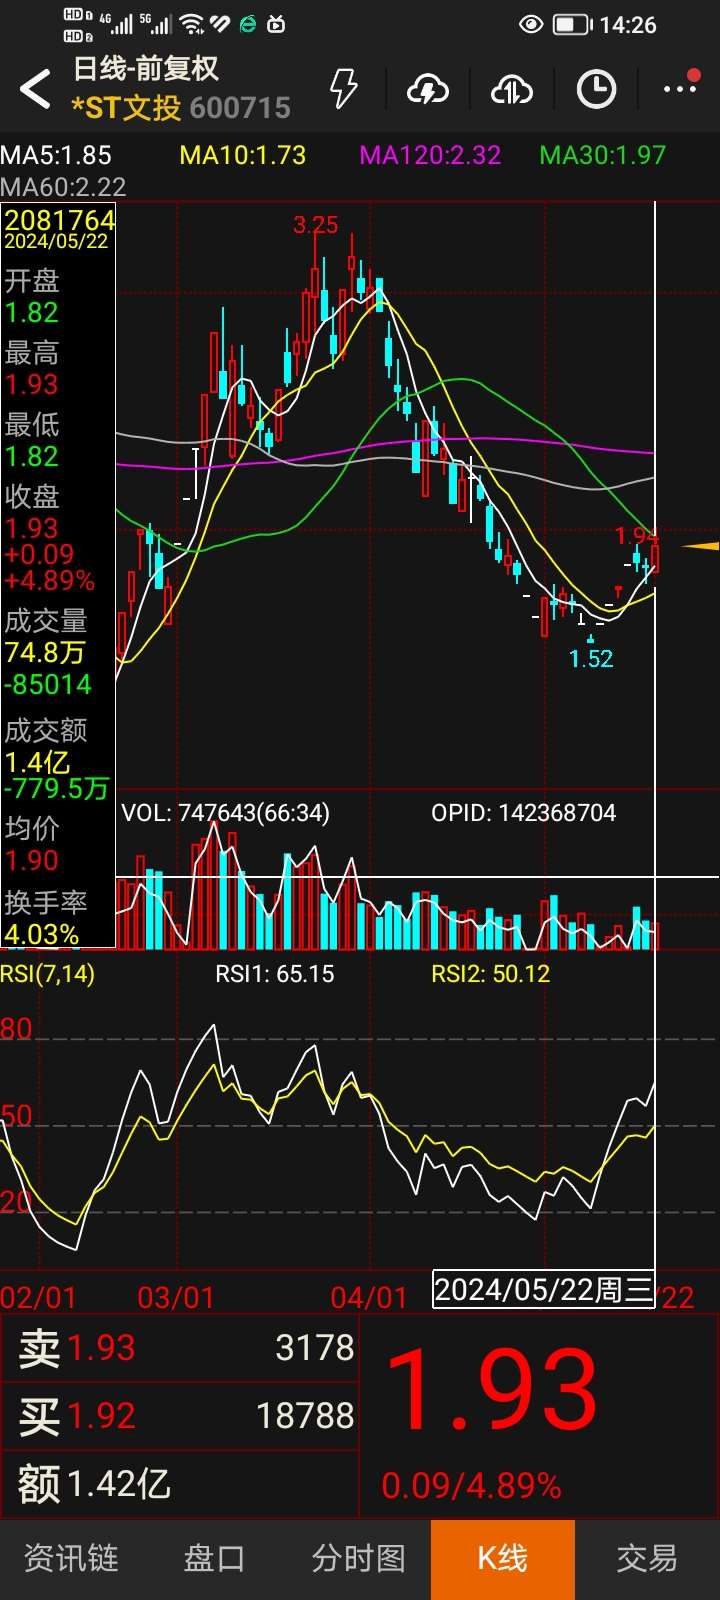Open the 交易 tab
The height and width of the screenshot is (1600, 720).
(646, 1558)
